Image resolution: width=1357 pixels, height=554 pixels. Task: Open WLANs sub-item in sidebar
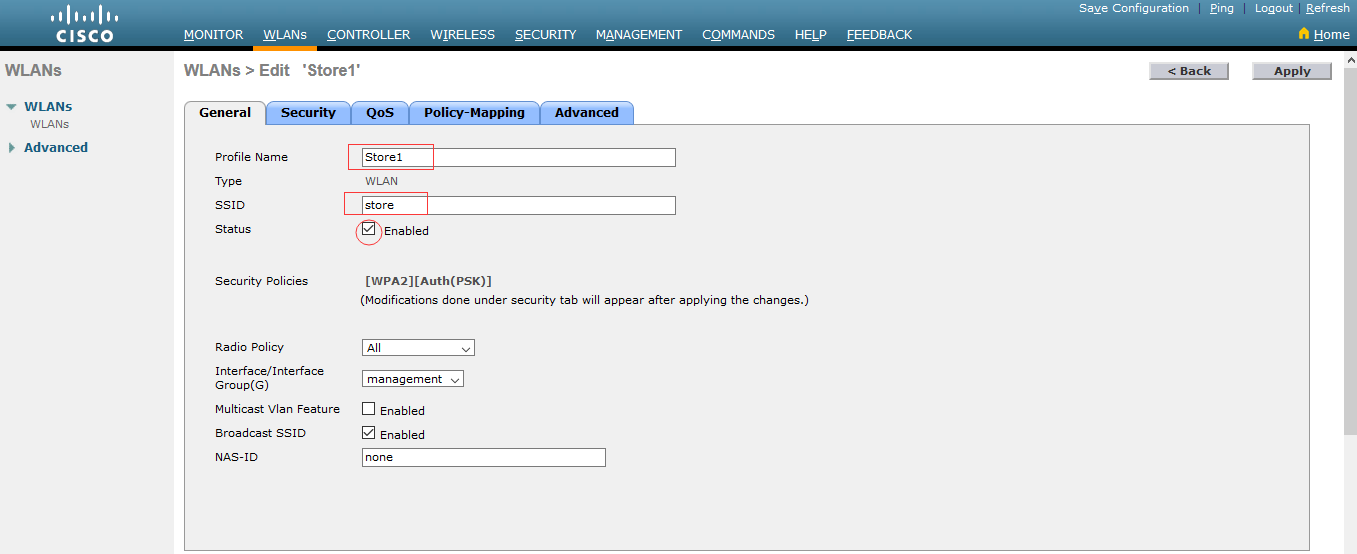pyautogui.click(x=49, y=125)
